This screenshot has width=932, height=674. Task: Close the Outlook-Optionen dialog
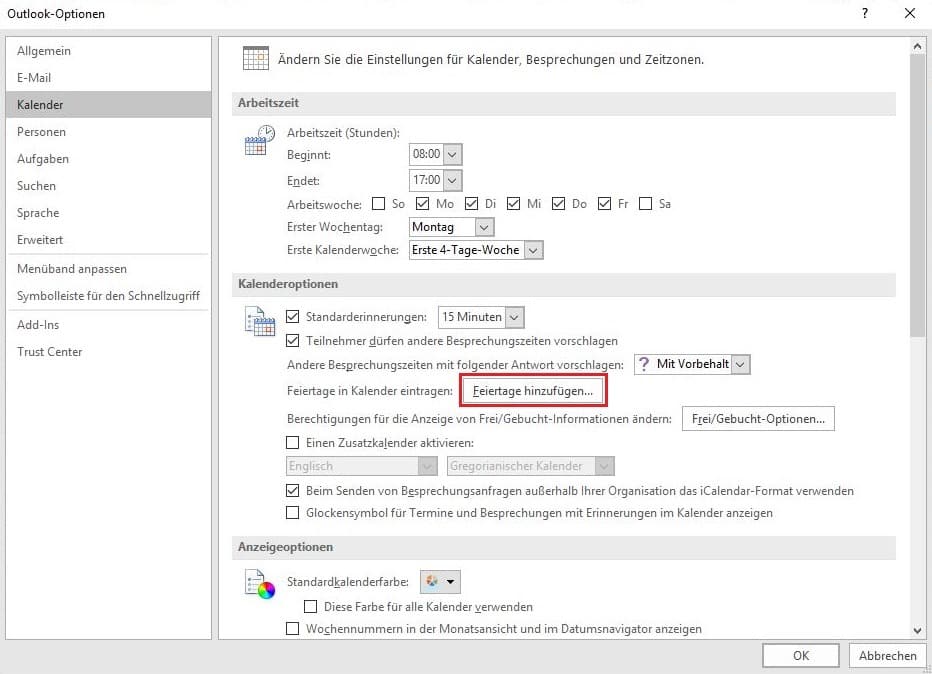pyautogui.click(x=909, y=13)
